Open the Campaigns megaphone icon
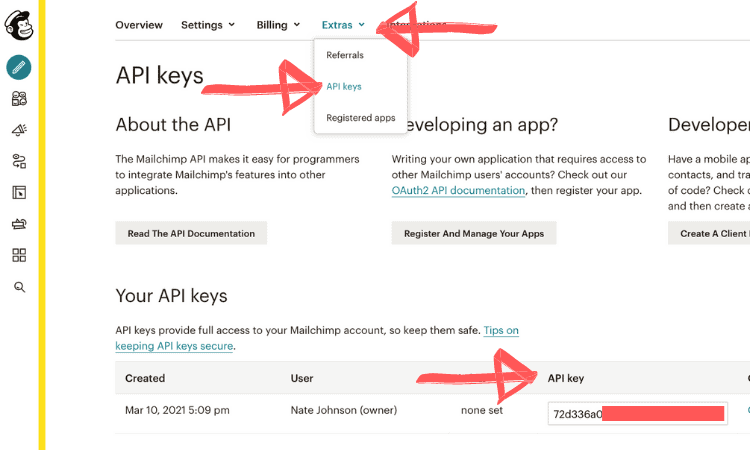This screenshot has height=450, width=750. (19, 130)
